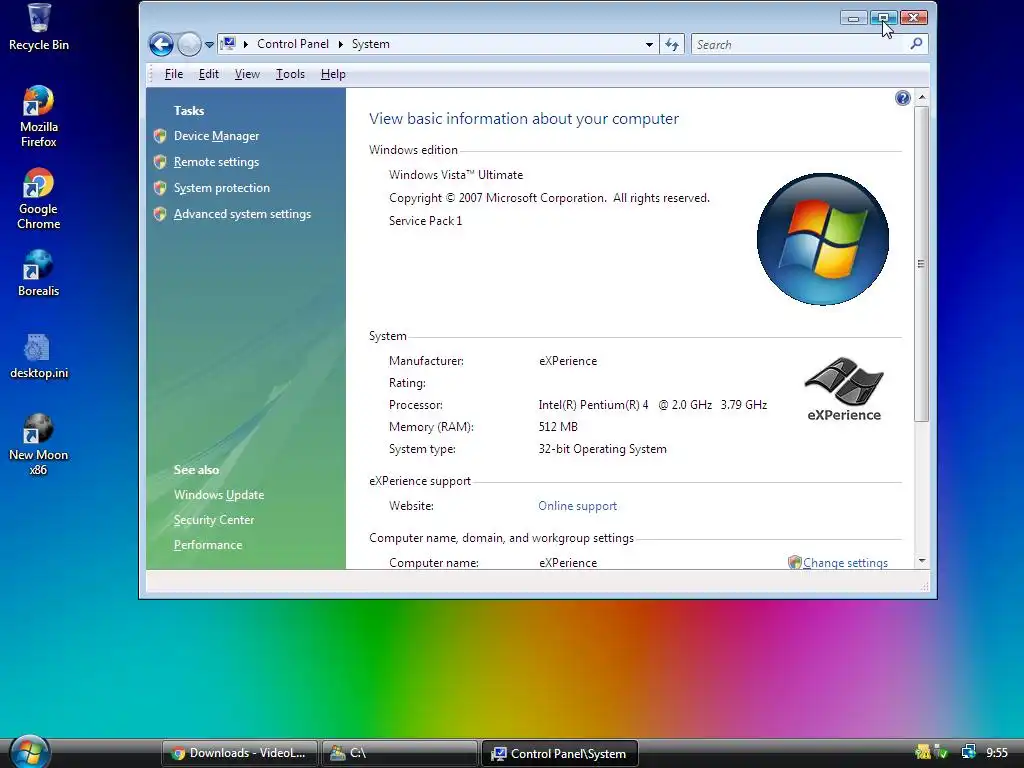This screenshot has height=768, width=1024.
Task: Follow the Online support website link
Action: coord(577,506)
